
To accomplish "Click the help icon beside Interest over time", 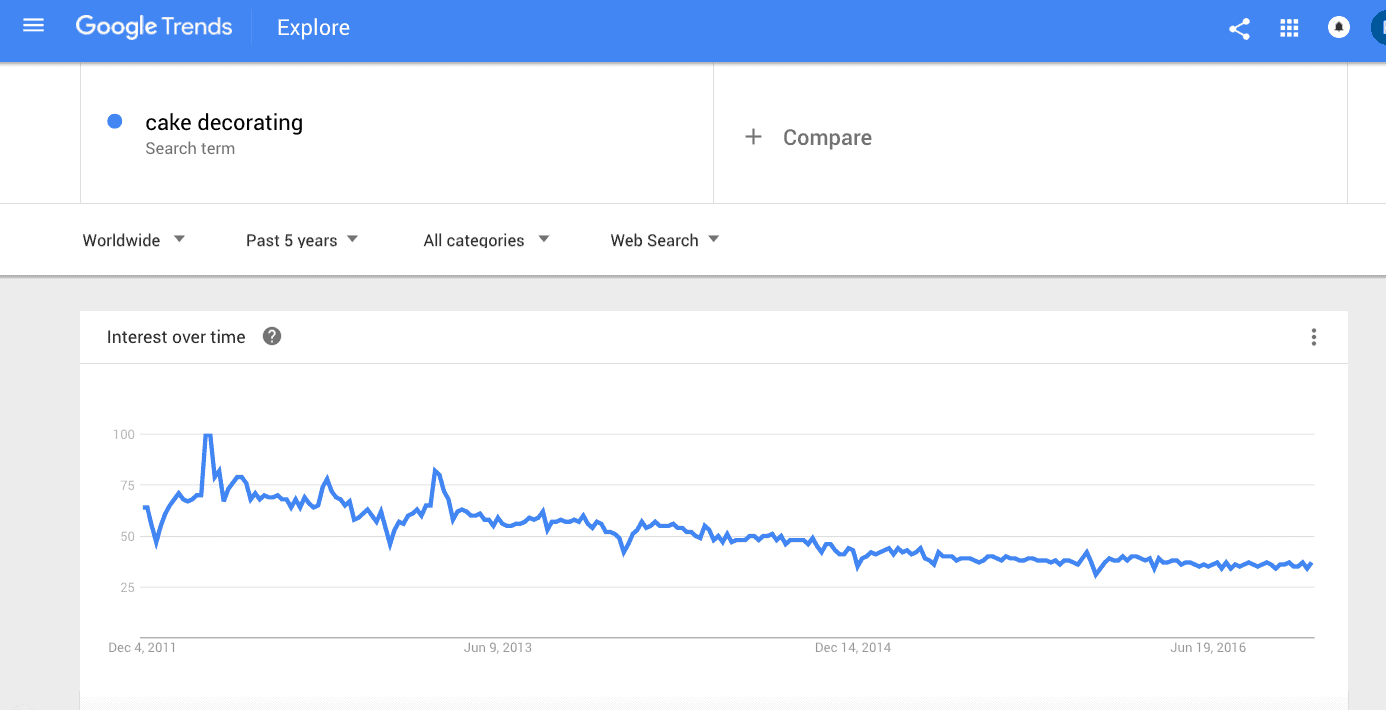I will pos(271,336).
